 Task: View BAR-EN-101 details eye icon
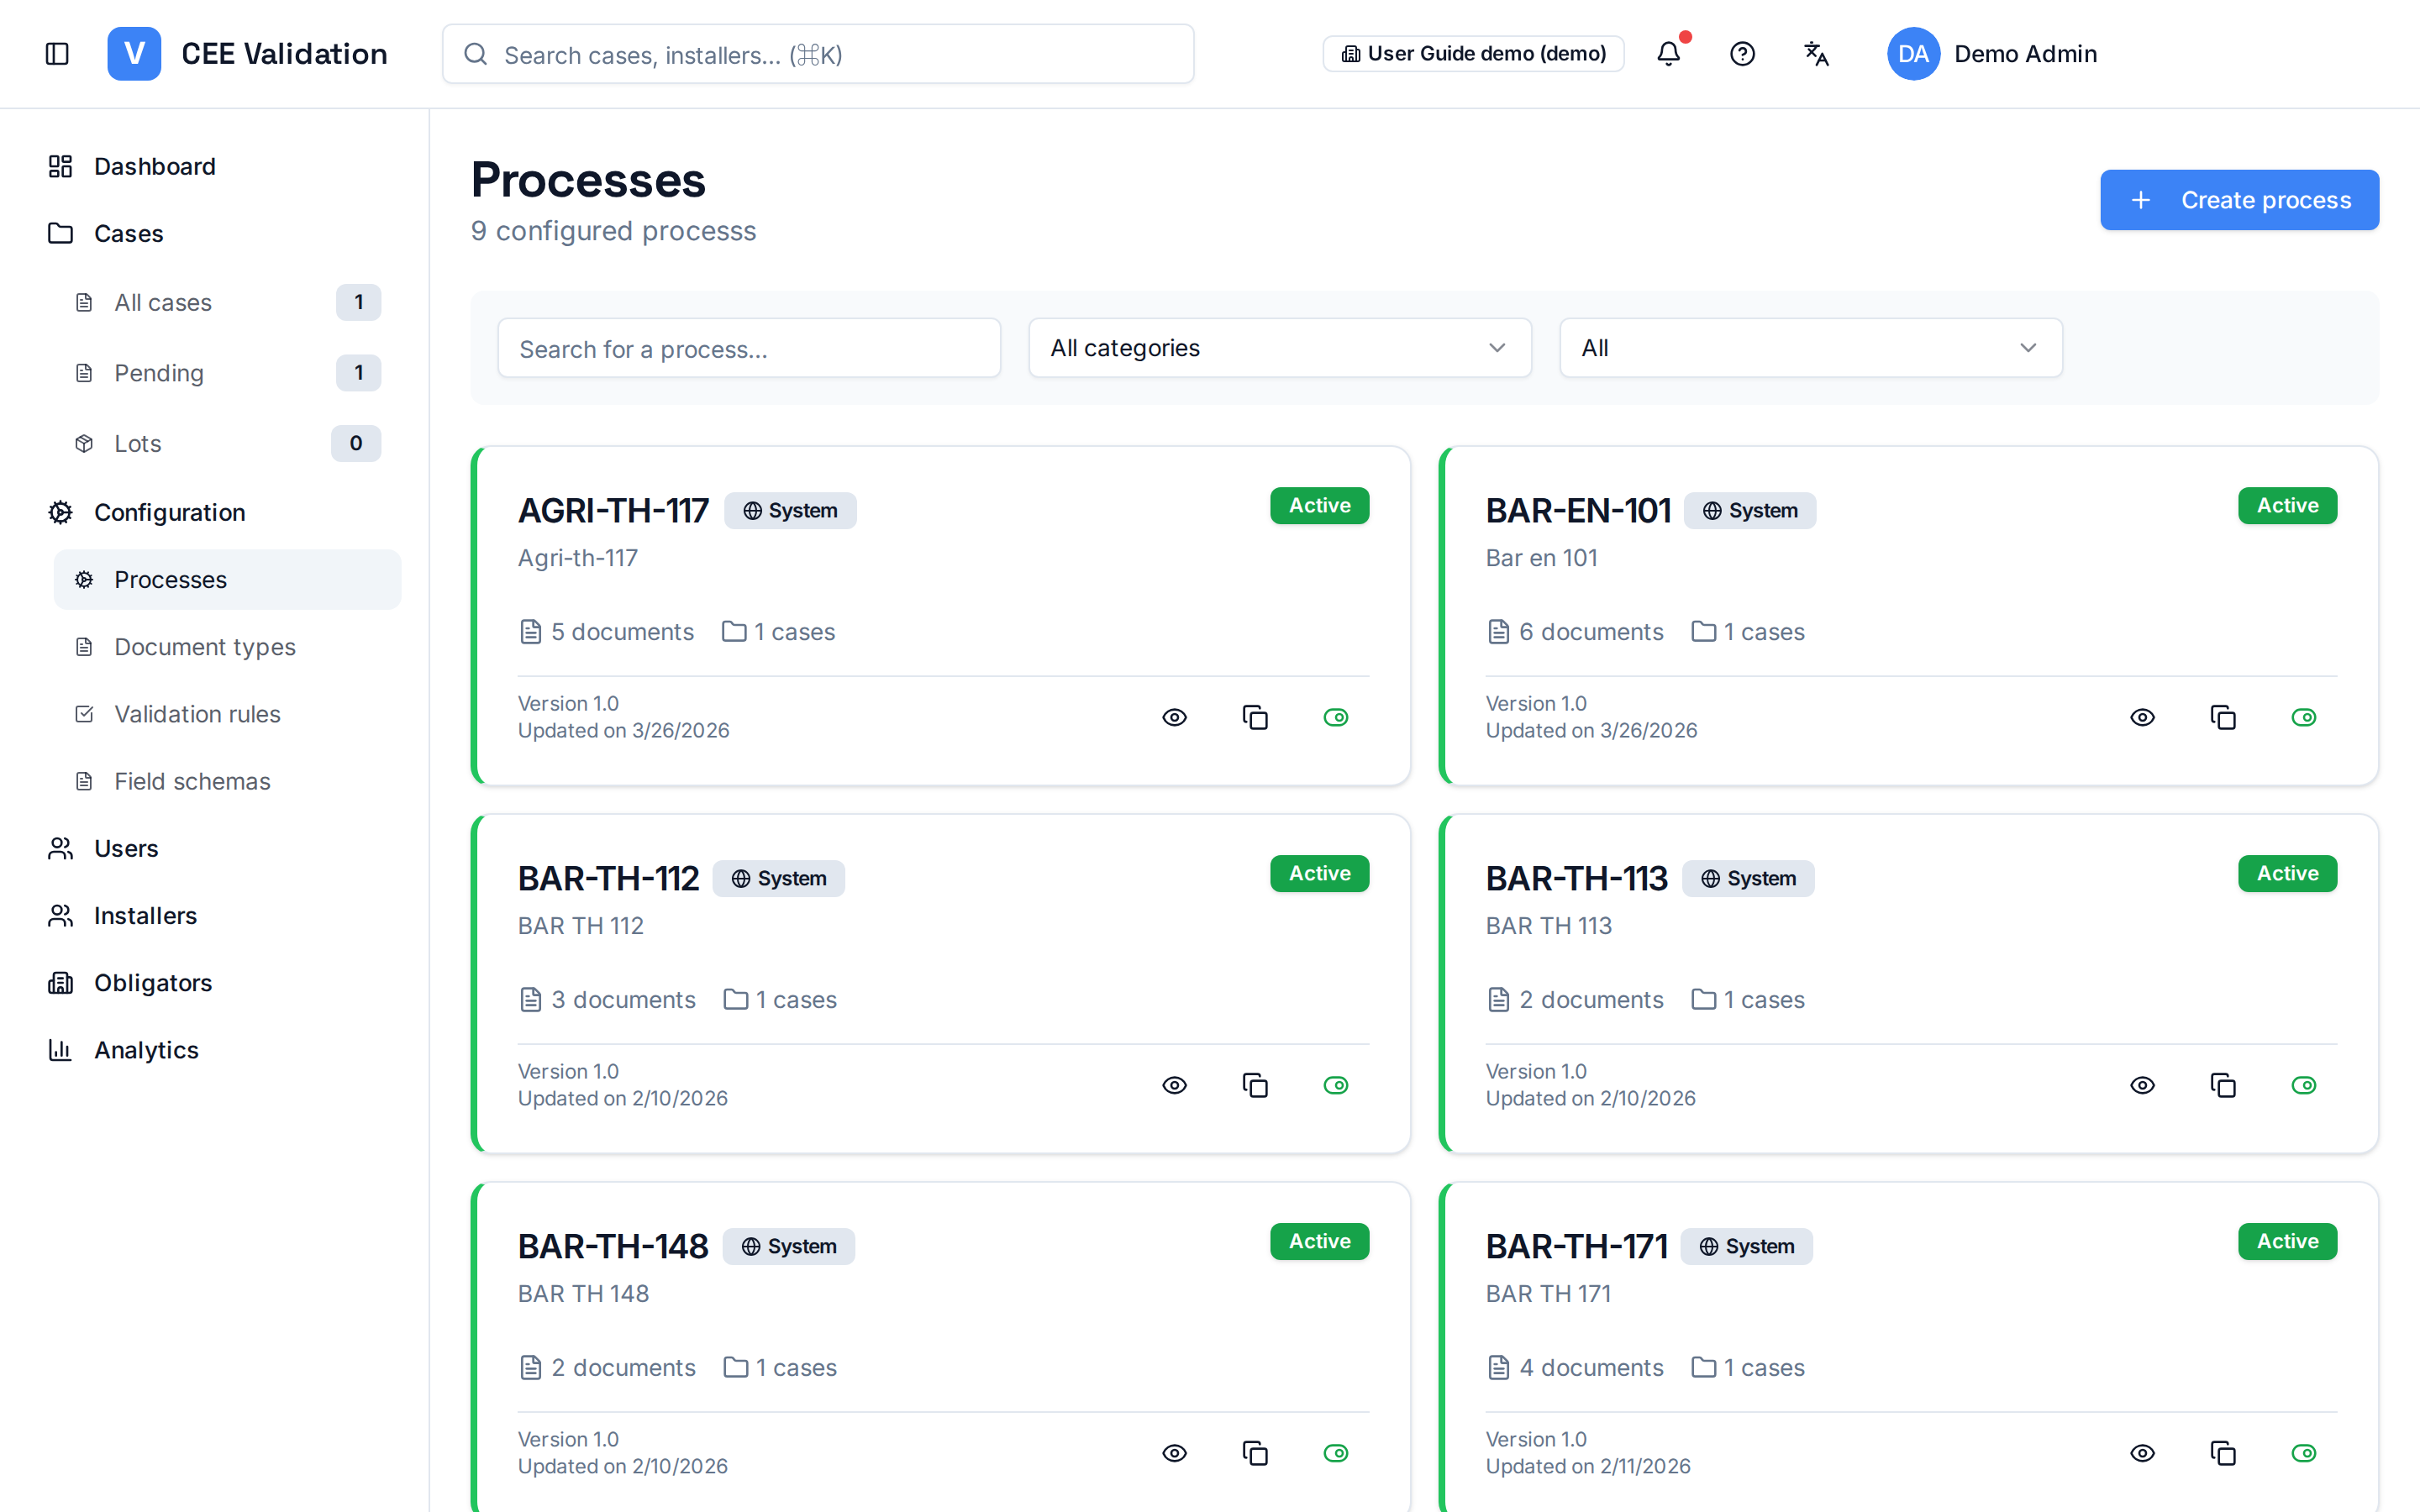(x=2142, y=717)
